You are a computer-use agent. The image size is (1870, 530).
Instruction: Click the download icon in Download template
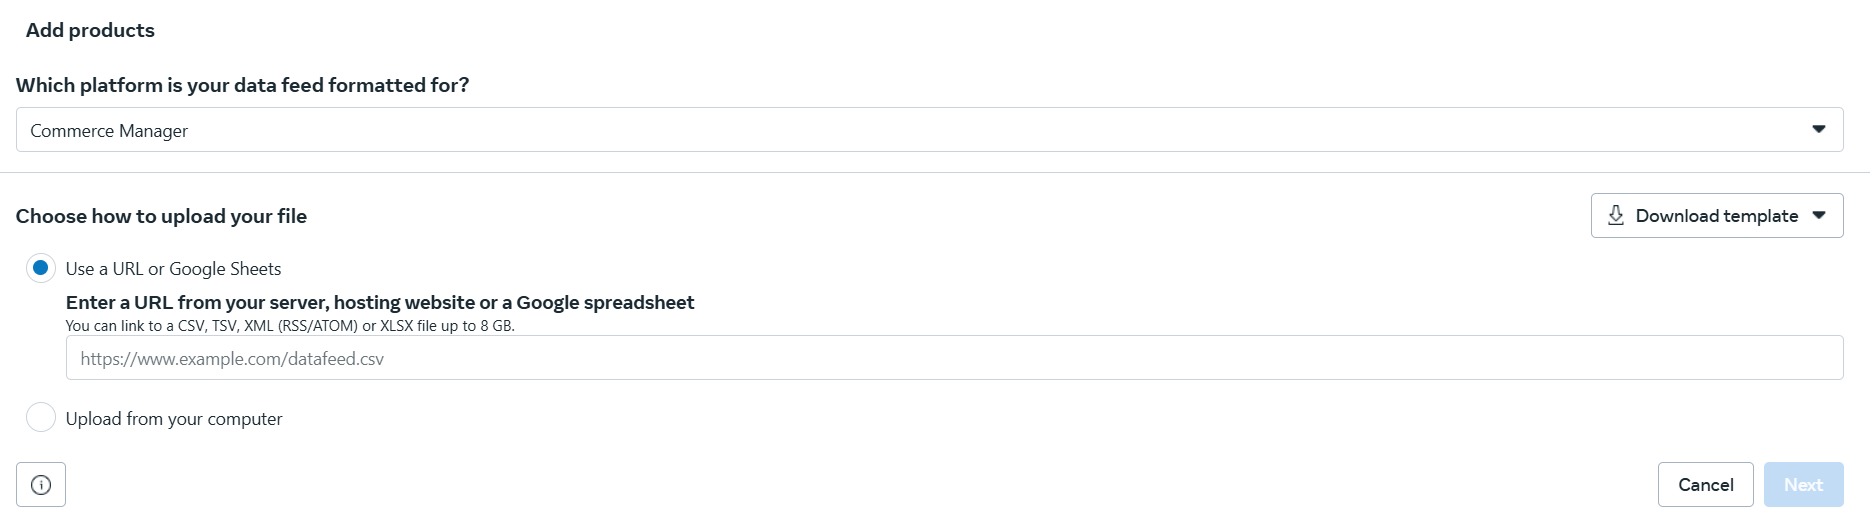pos(1615,216)
